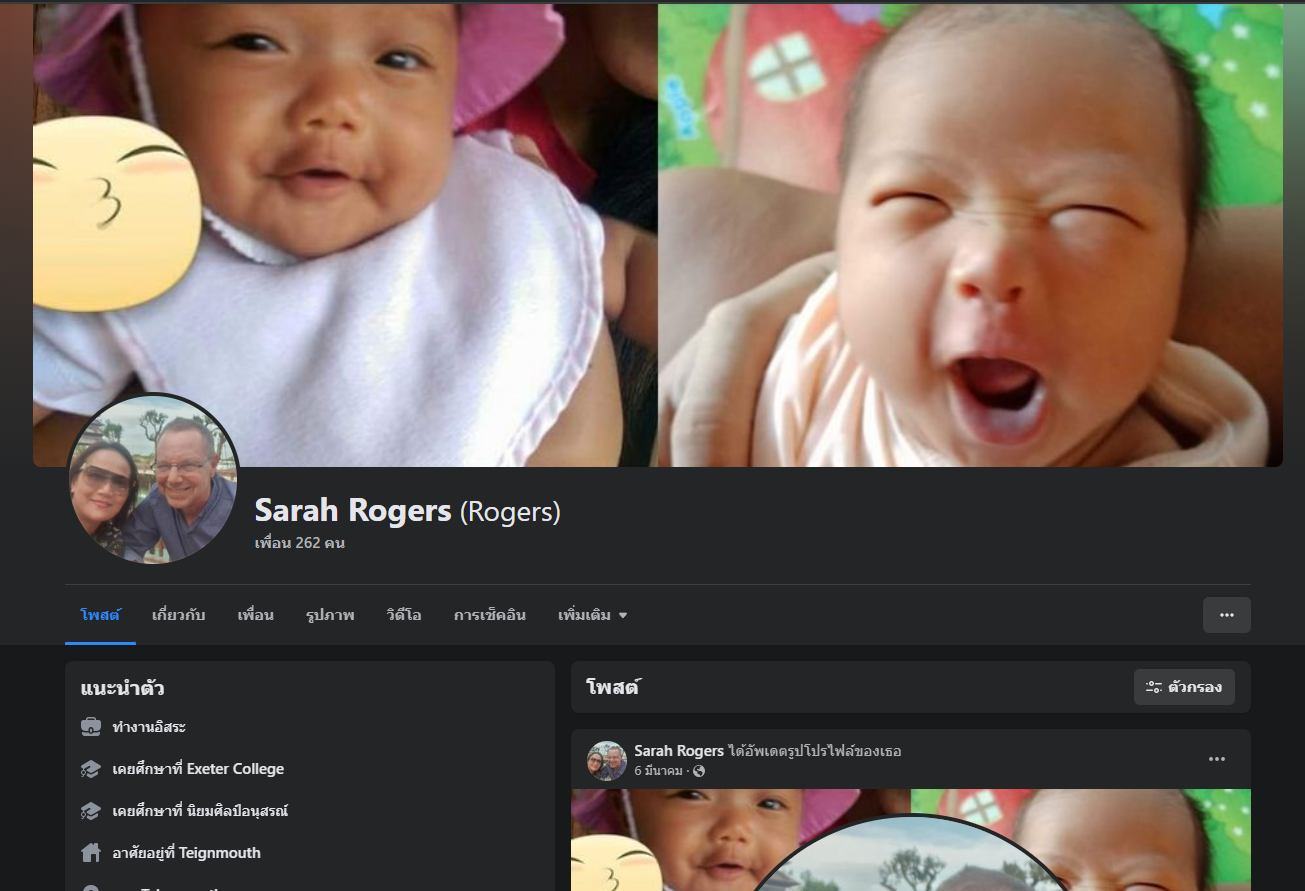1305x891 pixels.
Task: Open the three-dot options on Sarah Rogers' post
Action: 1217,759
